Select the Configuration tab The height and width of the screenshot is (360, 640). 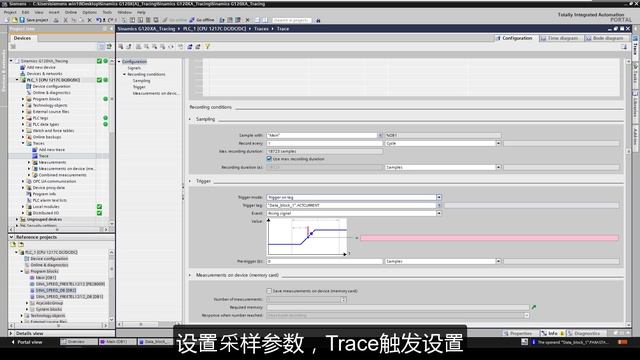514,38
